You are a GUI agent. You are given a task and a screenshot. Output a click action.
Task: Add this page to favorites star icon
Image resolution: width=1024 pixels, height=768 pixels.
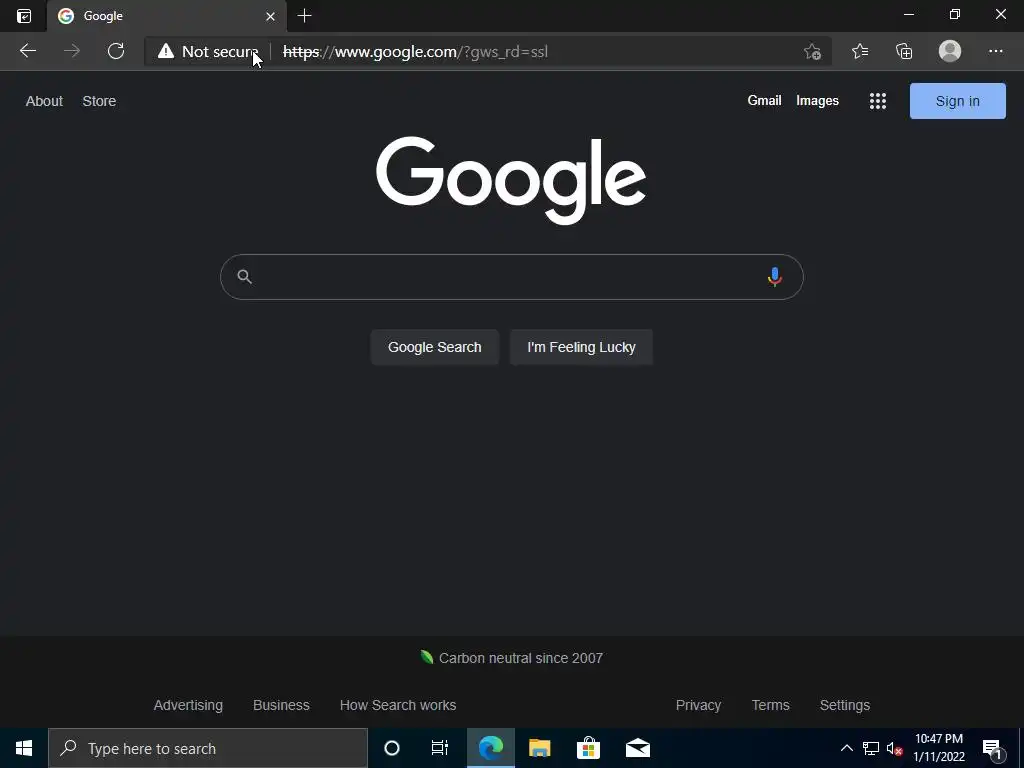click(812, 52)
